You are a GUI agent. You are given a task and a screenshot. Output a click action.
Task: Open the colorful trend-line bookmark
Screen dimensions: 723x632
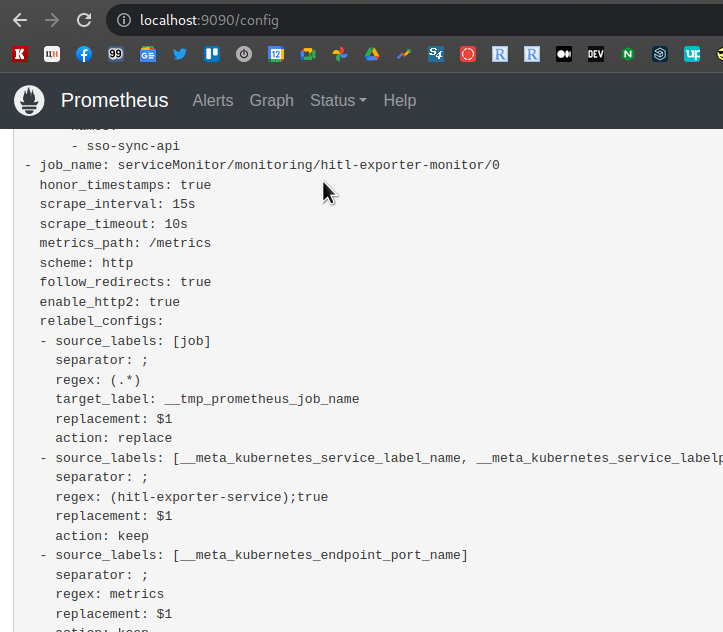(x=404, y=54)
